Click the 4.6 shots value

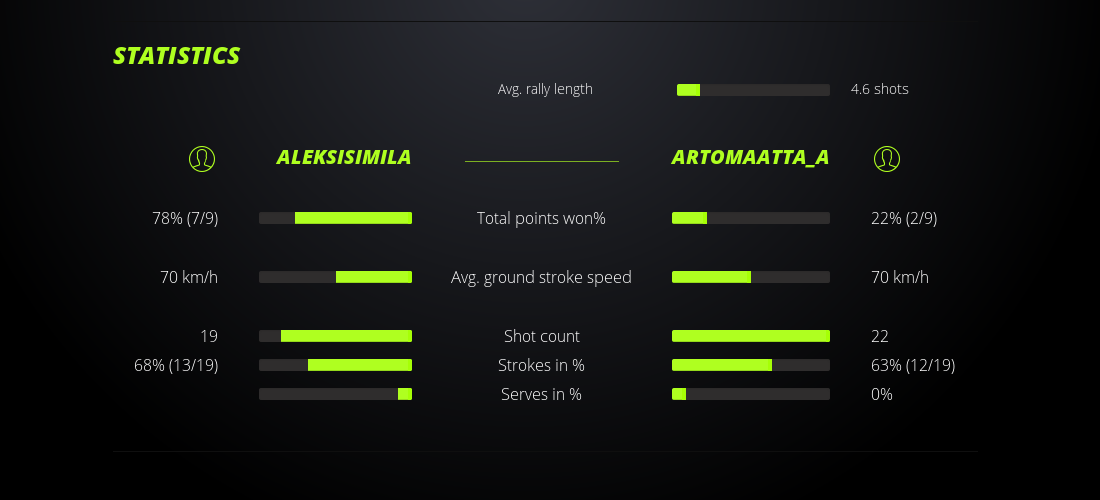click(879, 89)
